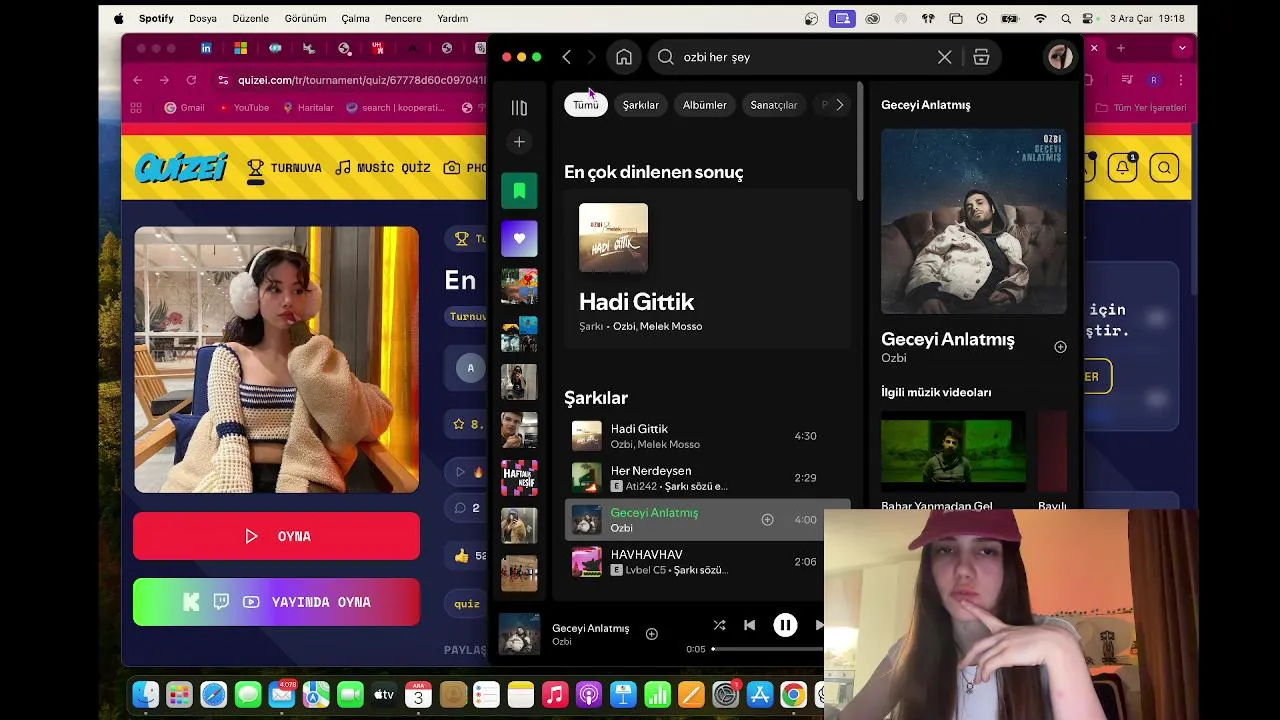Click YAYINDA OYNA button on Quizei
1280x720 pixels.
(x=276, y=602)
